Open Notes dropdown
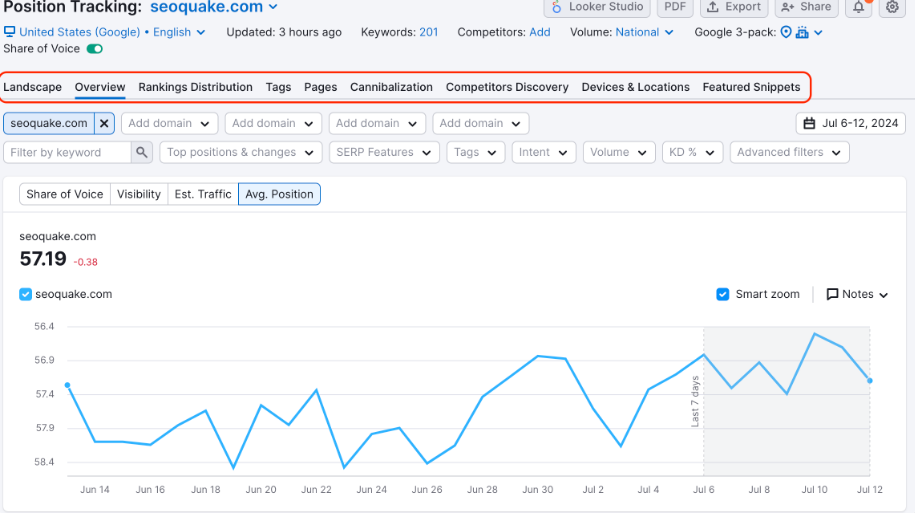 point(857,294)
